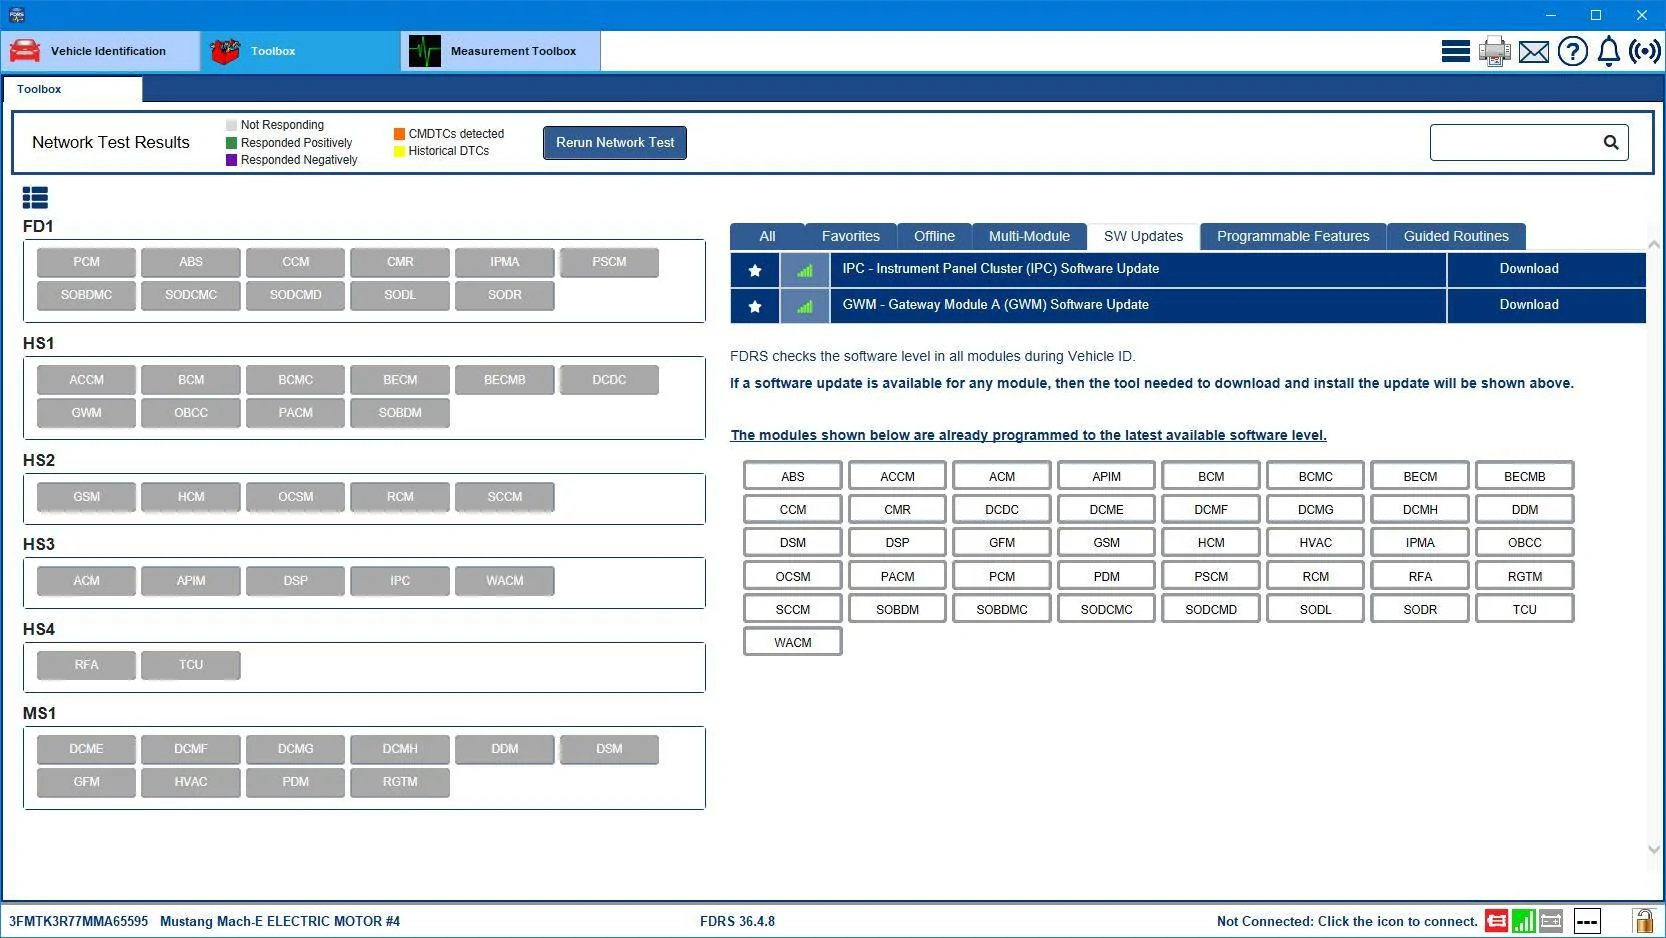
Task: Click OCSM module in HS2 network group
Action: pyautogui.click(x=295, y=497)
